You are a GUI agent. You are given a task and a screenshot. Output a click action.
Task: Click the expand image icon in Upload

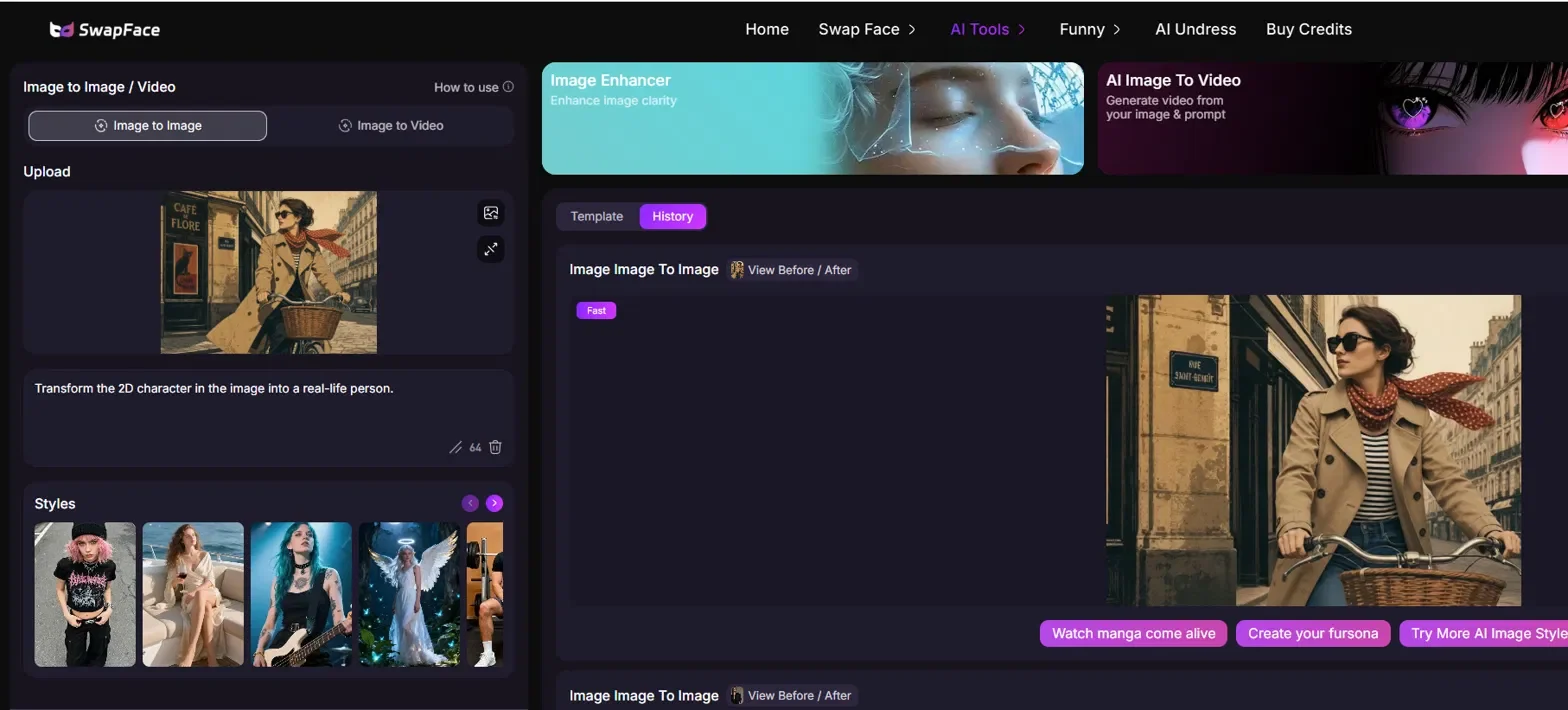(490, 249)
